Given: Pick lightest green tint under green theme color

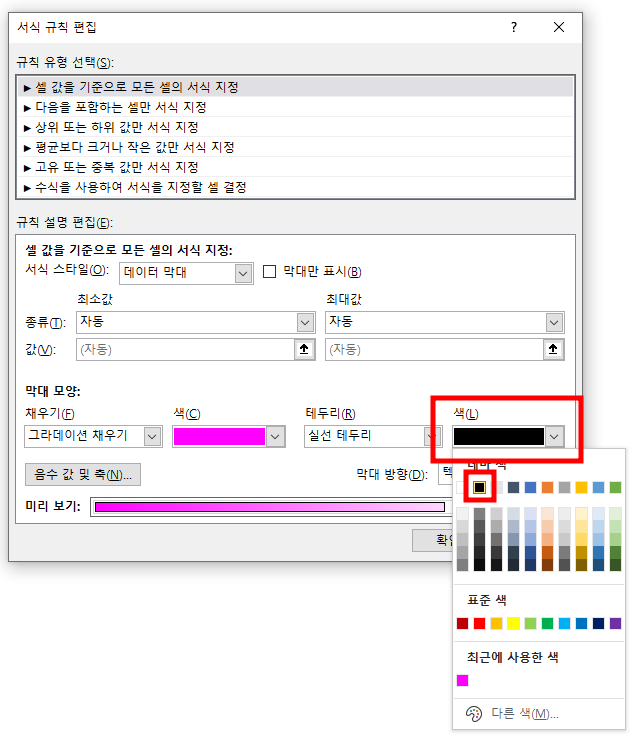Looking at the screenshot, I should coord(615,513).
